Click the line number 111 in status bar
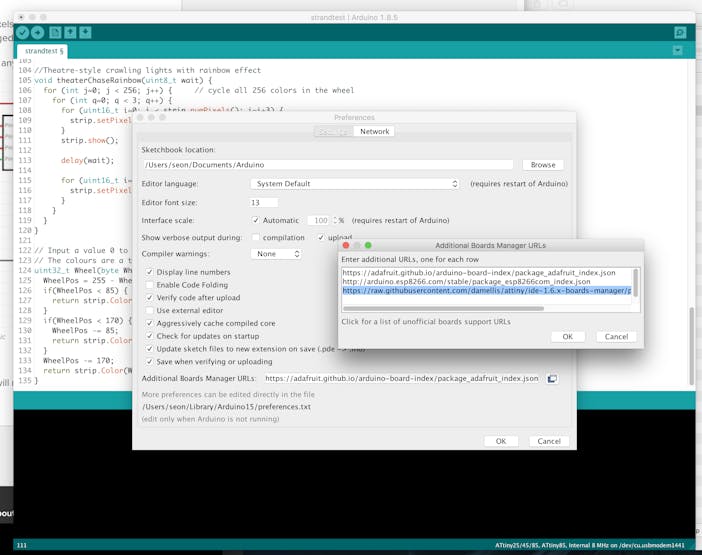702x555 pixels. point(21,545)
